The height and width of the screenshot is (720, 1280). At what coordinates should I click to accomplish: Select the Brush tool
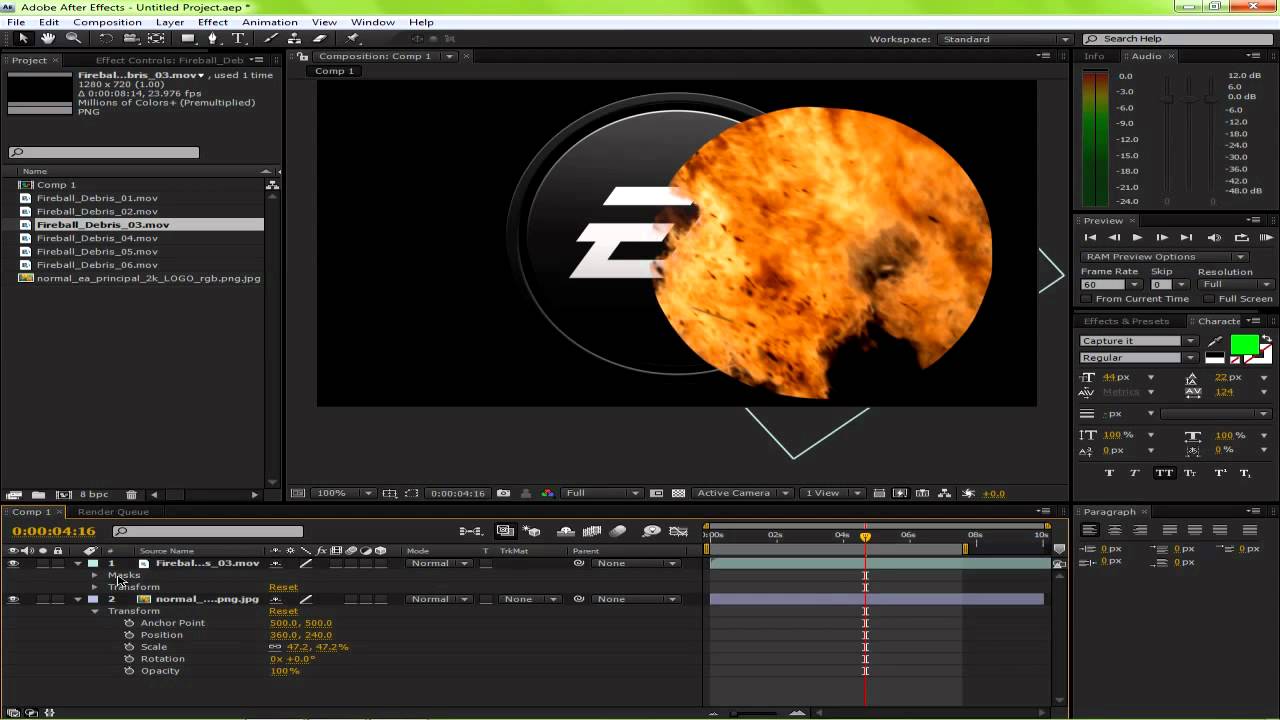pos(271,38)
